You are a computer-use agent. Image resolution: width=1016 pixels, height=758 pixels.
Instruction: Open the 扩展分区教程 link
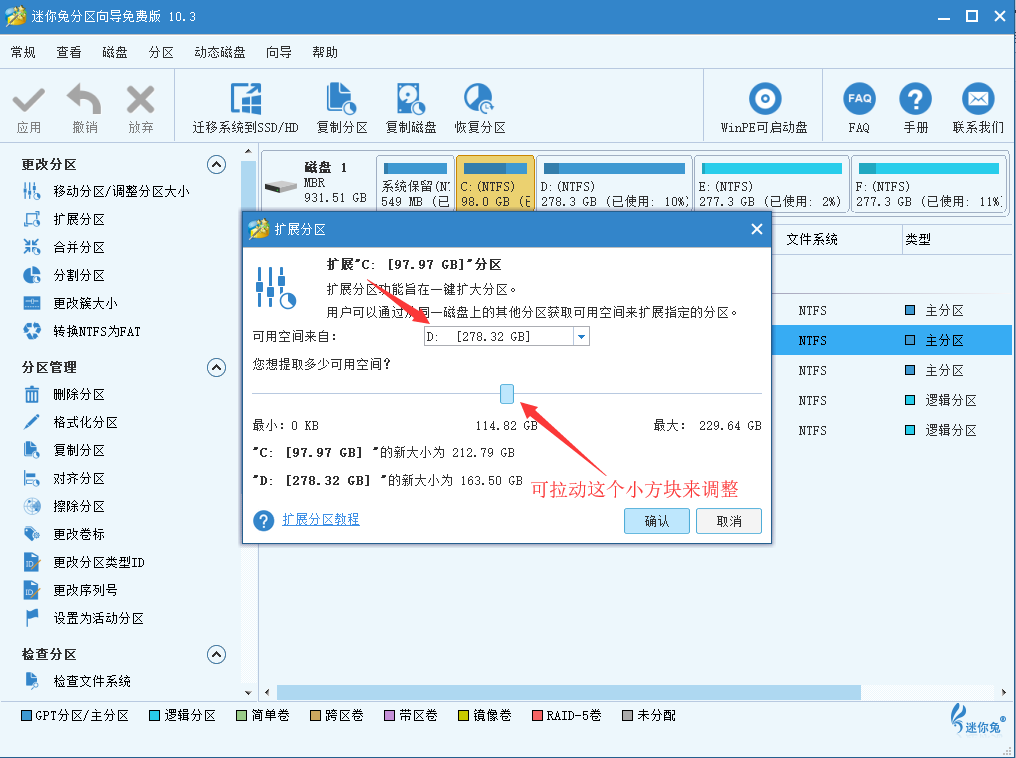pyautogui.click(x=321, y=520)
